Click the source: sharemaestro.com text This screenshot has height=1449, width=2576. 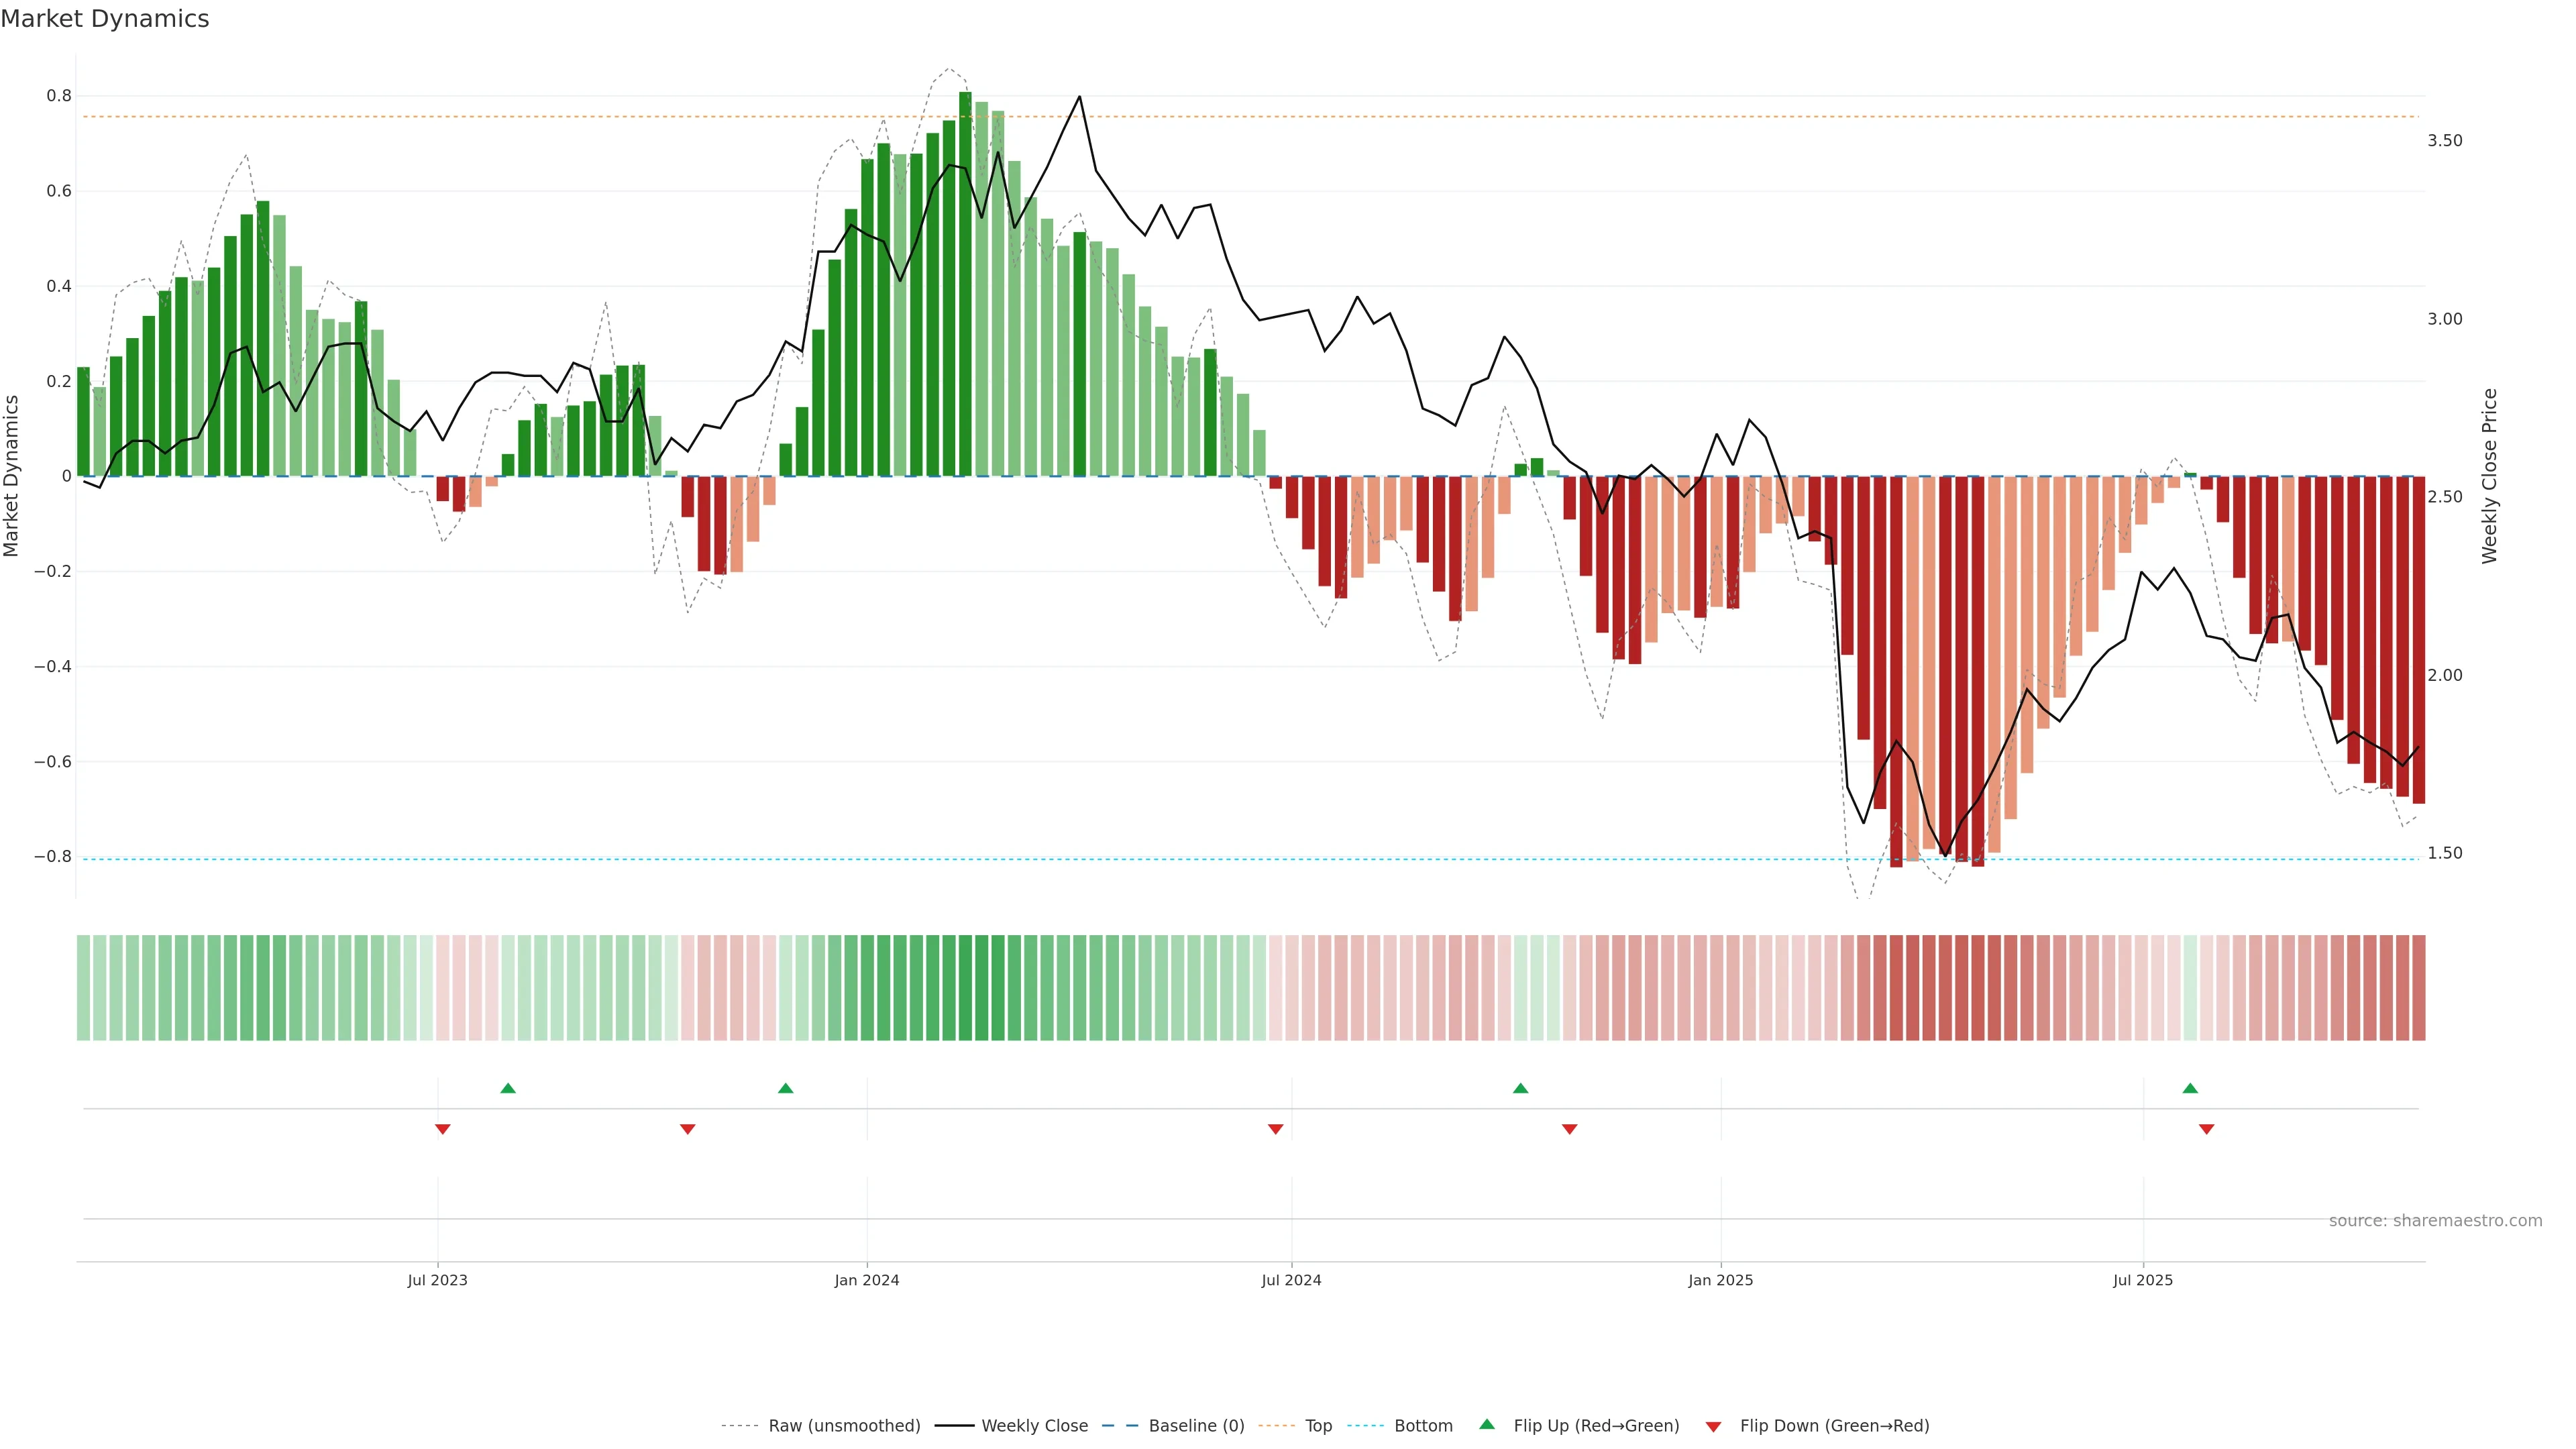(x=2435, y=1221)
